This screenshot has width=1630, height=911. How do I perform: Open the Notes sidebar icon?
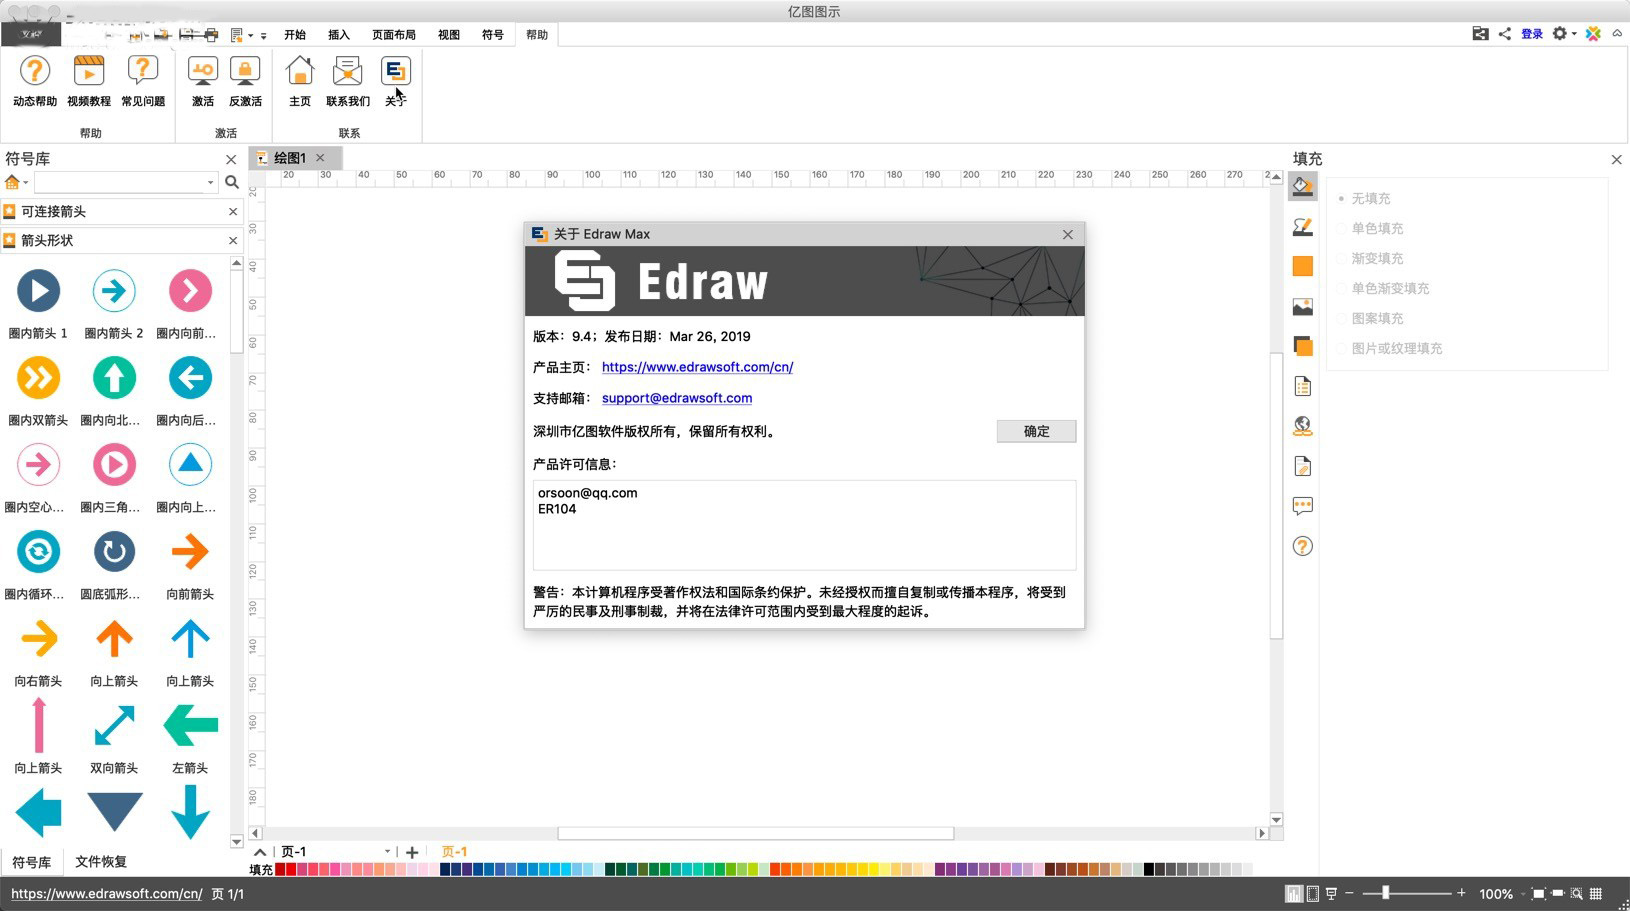pos(1302,466)
